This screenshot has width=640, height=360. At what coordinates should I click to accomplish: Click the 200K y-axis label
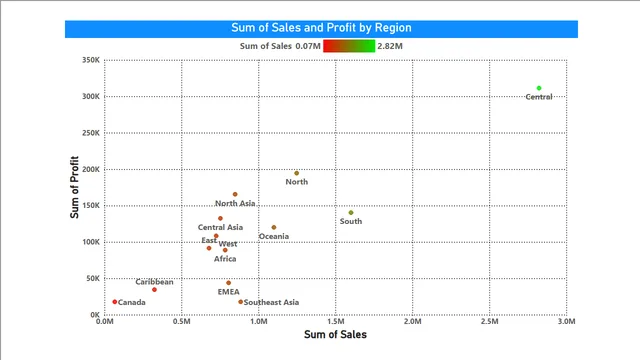click(x=91, y=169)
